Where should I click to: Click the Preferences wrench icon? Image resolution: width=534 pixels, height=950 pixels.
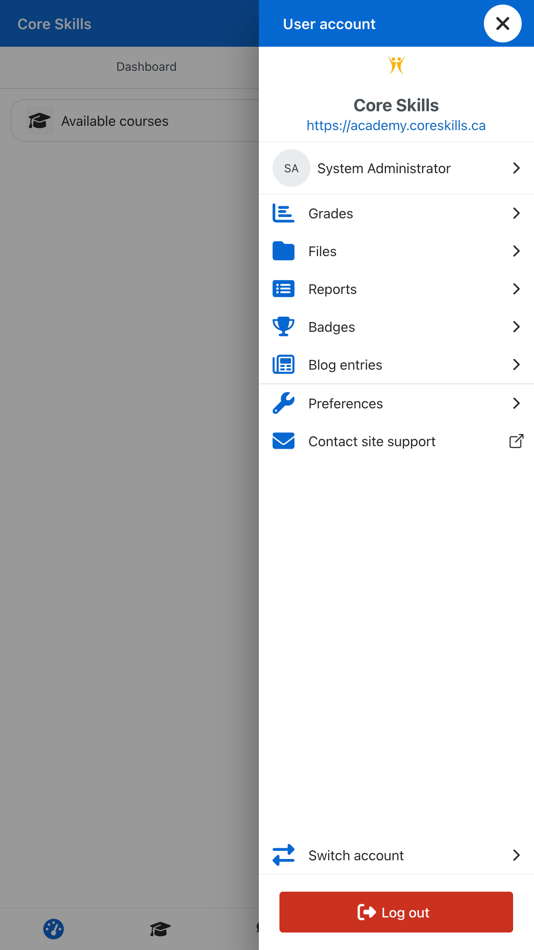pos(283,403)
